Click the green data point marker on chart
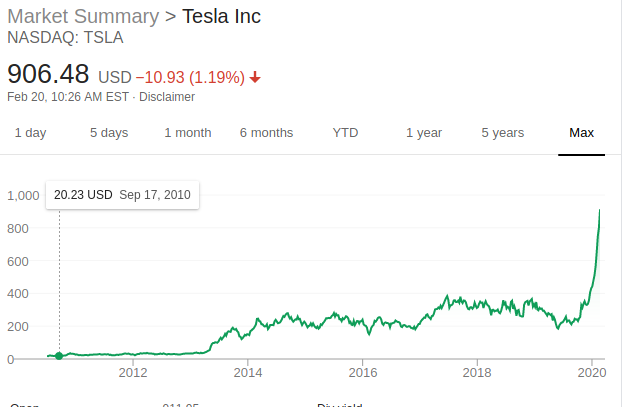Viewport: 624px width, 407px height. click(59, 356)
